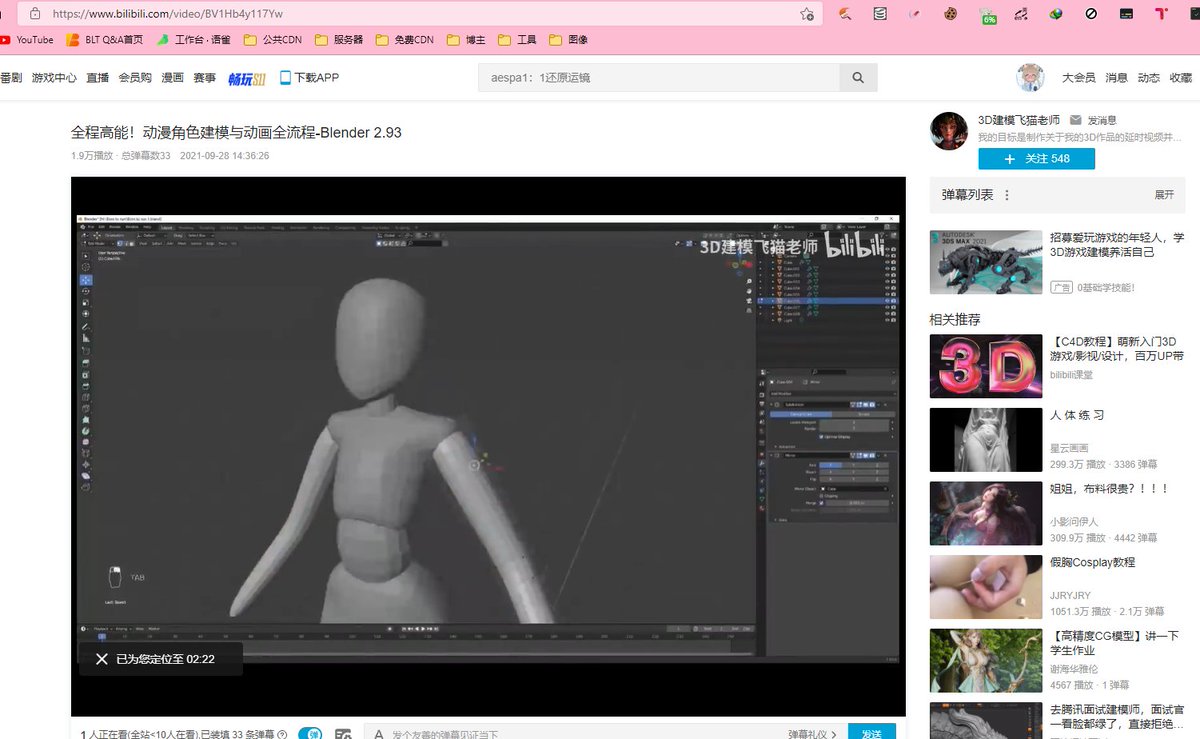1200x739 pixels.
Task: Open the 3DS MAX ad thumbnail
Action: (x=986, y=261)
